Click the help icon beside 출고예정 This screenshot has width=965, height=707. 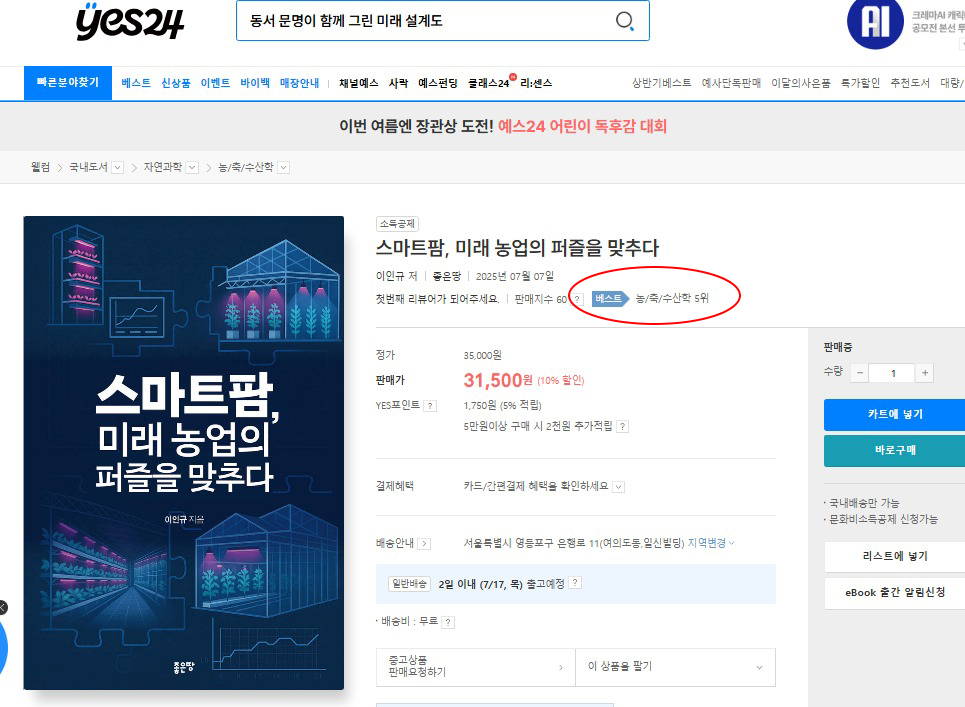click(x=575, y=583)
